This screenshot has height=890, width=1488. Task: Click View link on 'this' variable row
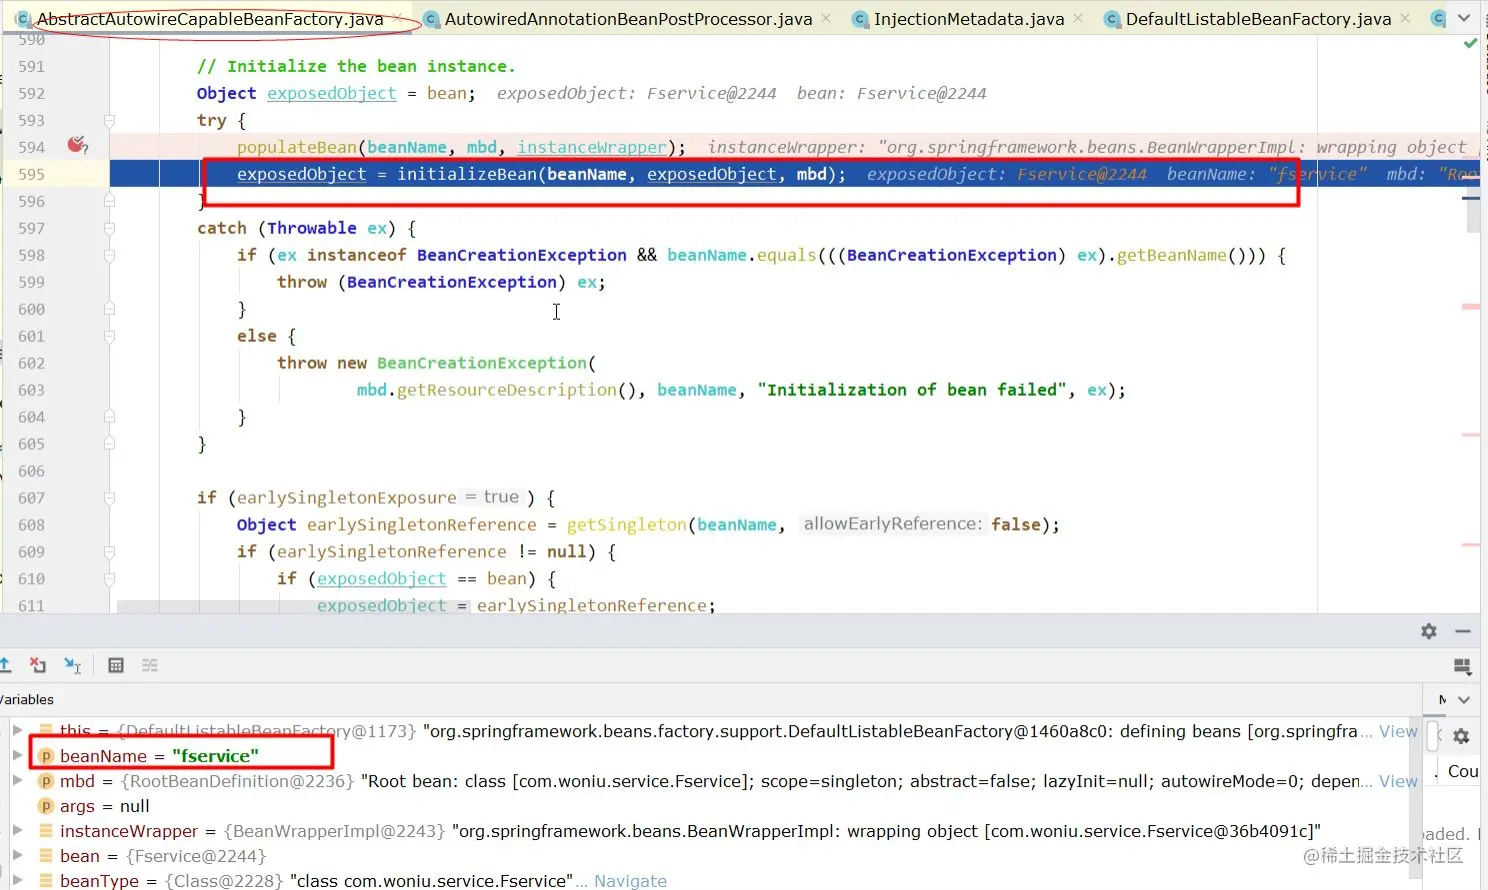[1398, 731]
